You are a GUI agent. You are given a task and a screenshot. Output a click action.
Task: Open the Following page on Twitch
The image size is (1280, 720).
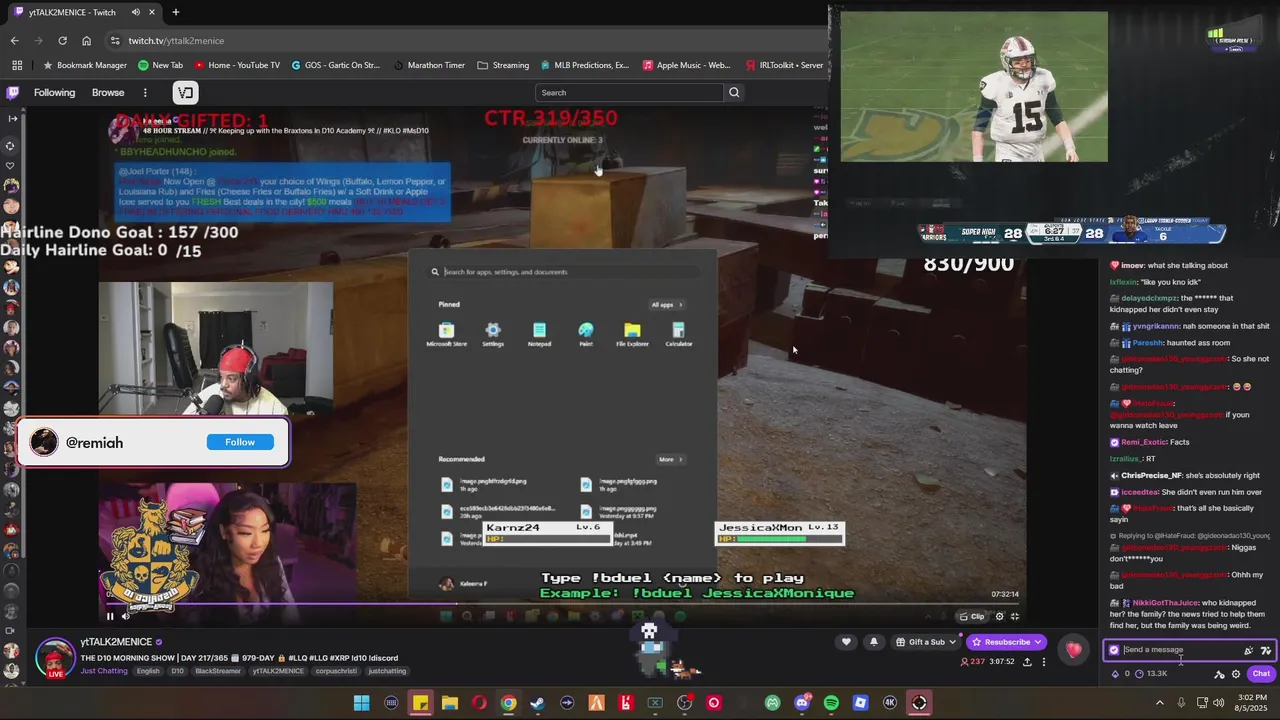[x=54, y=93]
